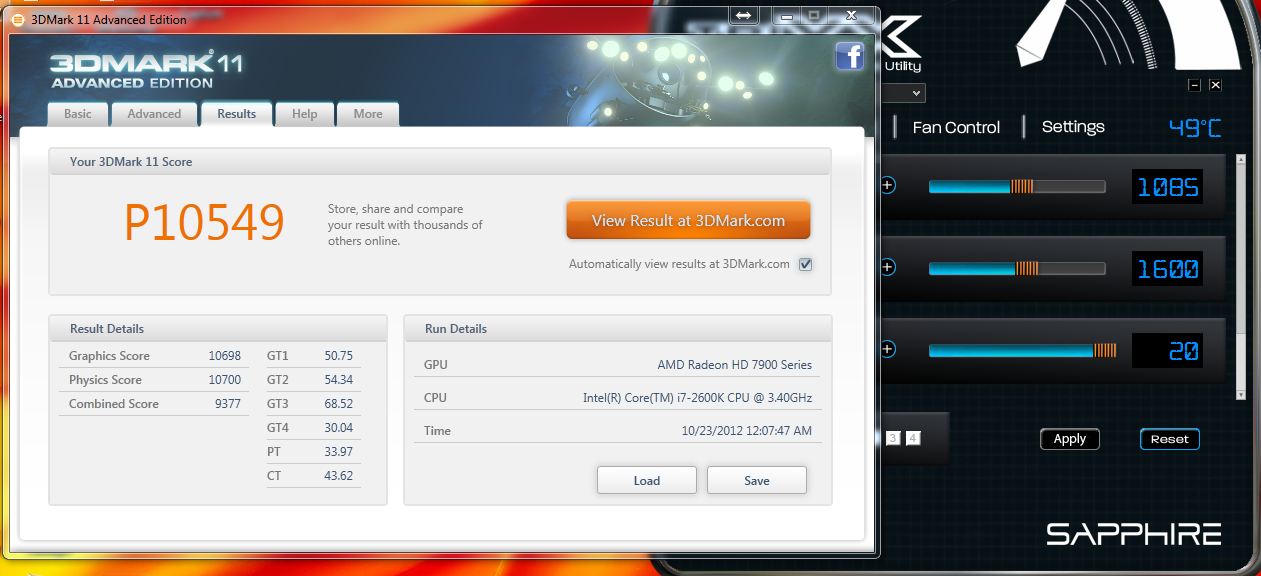Select profile slot 4 in TRIXX
Screen dimensions: 1261x576
pyautogui.click(x=913, y=438)
